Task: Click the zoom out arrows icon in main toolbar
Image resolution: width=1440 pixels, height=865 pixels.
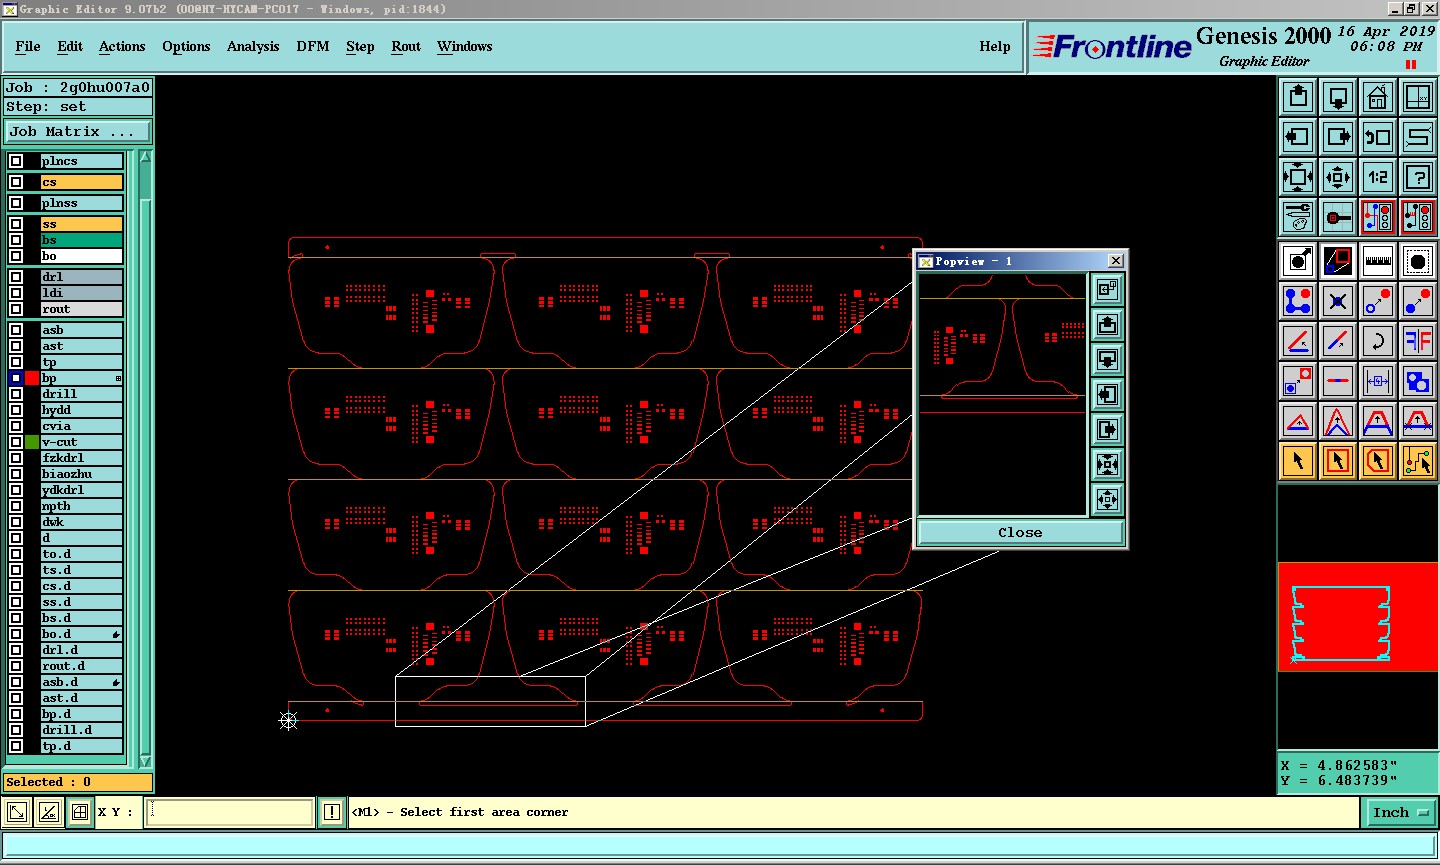Action: click(1298, 177)
